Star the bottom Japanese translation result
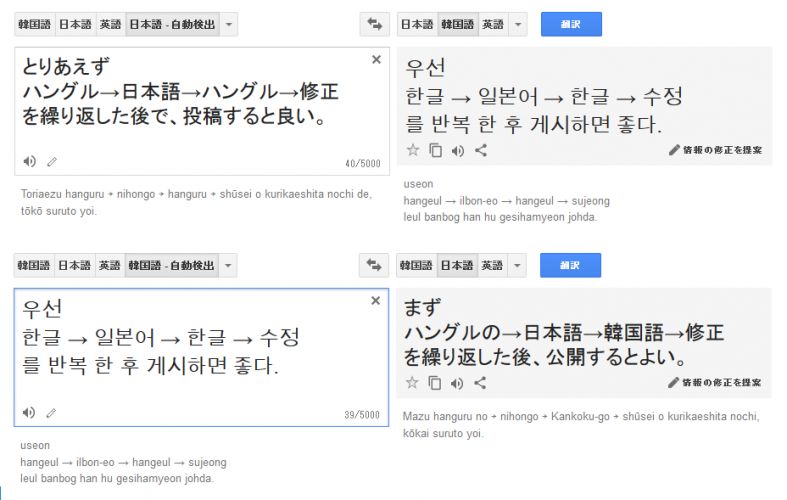787x500 pixels. coord(413,383)
